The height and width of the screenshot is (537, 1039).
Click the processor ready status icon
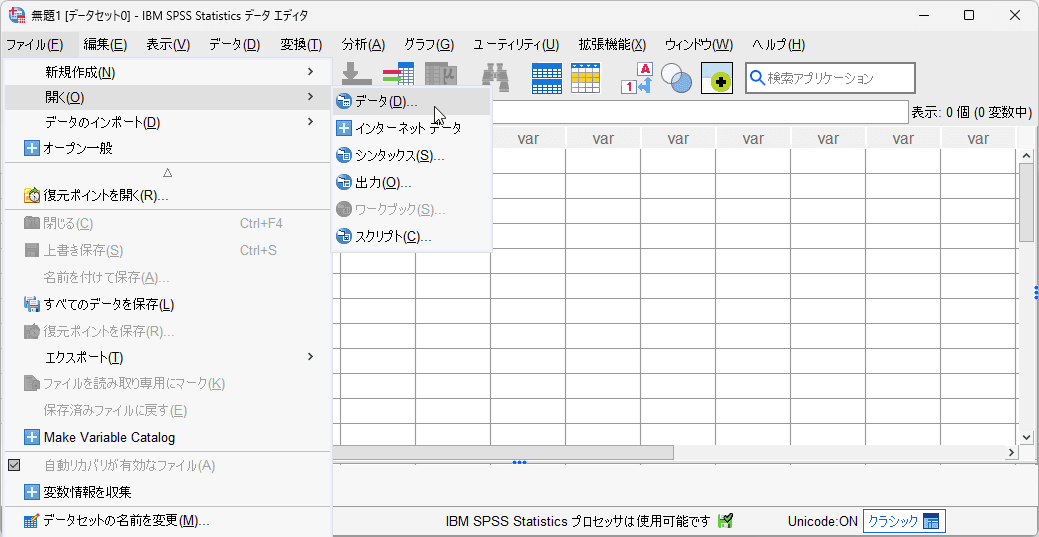click(x=726, y=521)
